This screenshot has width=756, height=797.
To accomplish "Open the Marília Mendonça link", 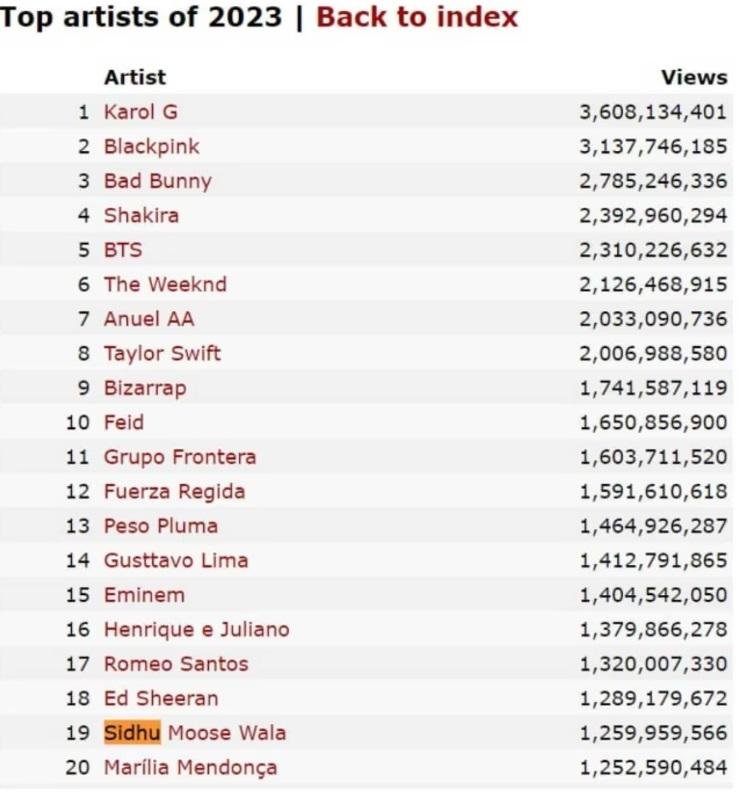I will [191, 768].
